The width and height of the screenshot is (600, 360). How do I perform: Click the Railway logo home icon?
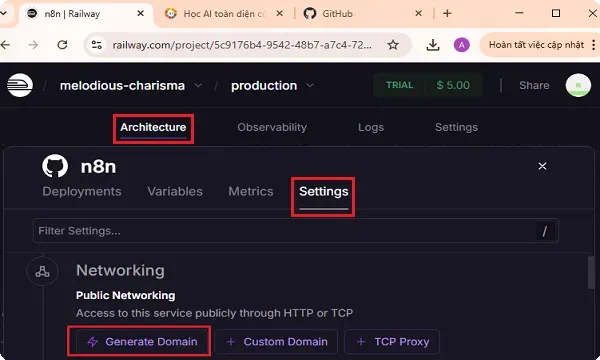coord(20,85)
